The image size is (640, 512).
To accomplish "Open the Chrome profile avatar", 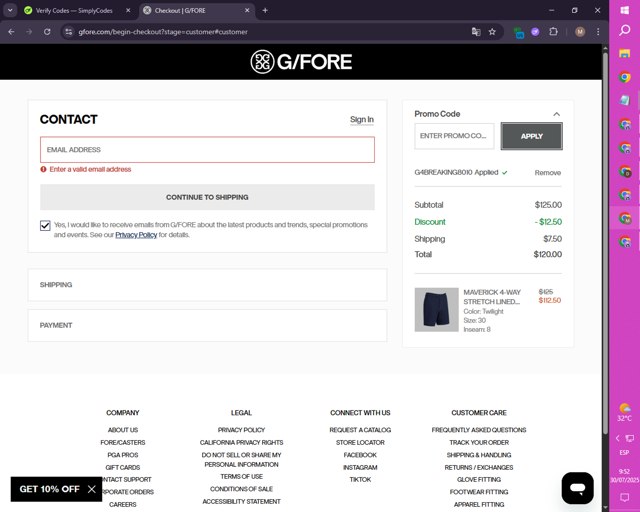I will [x=580, y=32].
